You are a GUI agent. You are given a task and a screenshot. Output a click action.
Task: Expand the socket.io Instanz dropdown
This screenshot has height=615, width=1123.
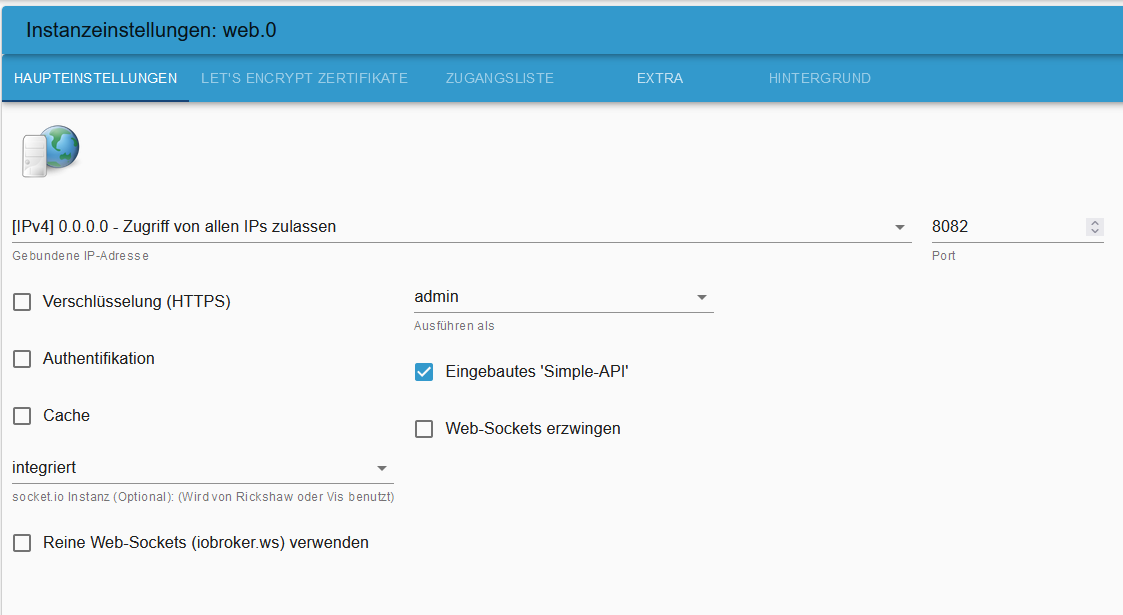click(202, 468)
